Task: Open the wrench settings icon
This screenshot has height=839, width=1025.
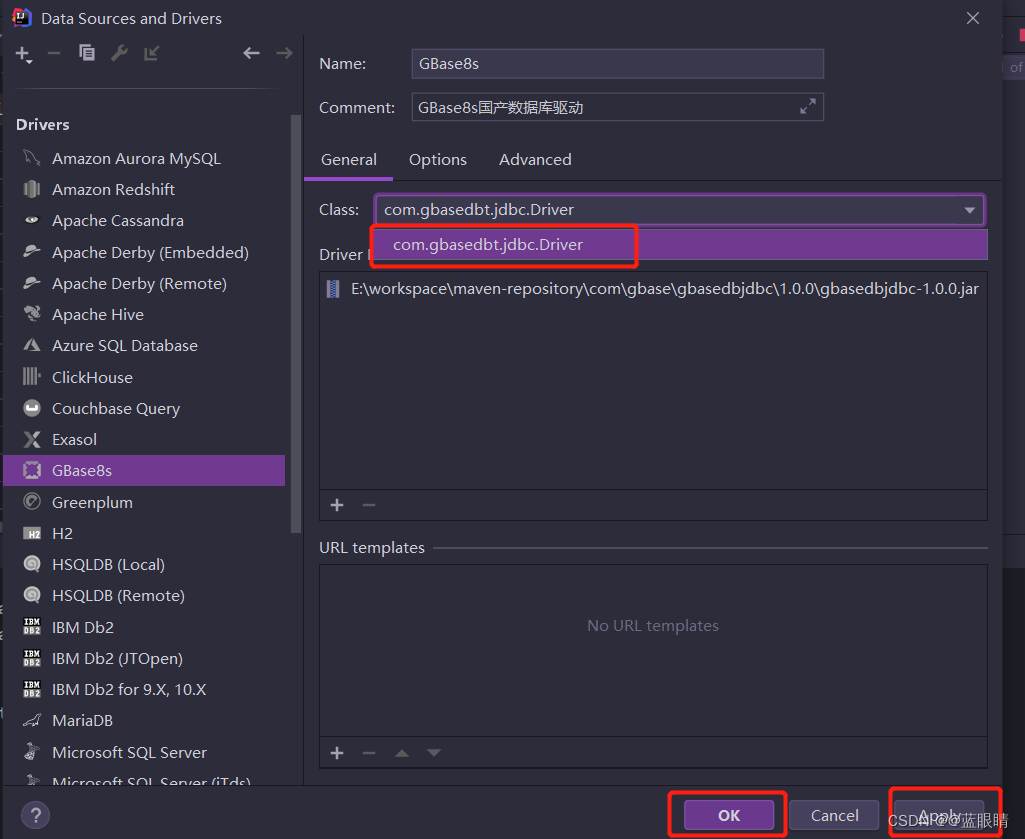Action: (x=119, y=53)
